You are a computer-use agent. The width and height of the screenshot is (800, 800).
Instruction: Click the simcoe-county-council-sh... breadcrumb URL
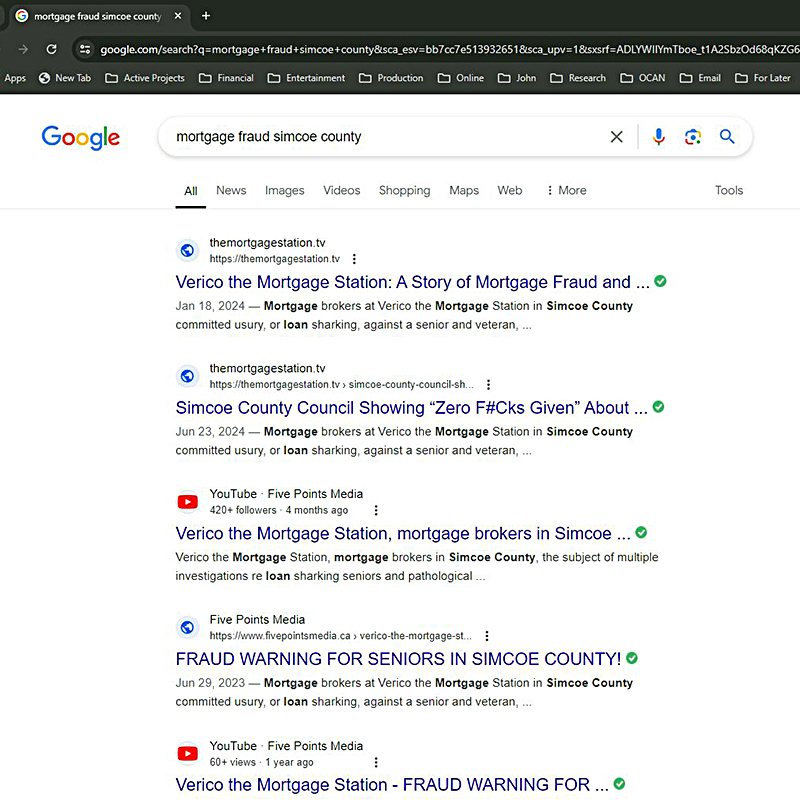(411, 385)
